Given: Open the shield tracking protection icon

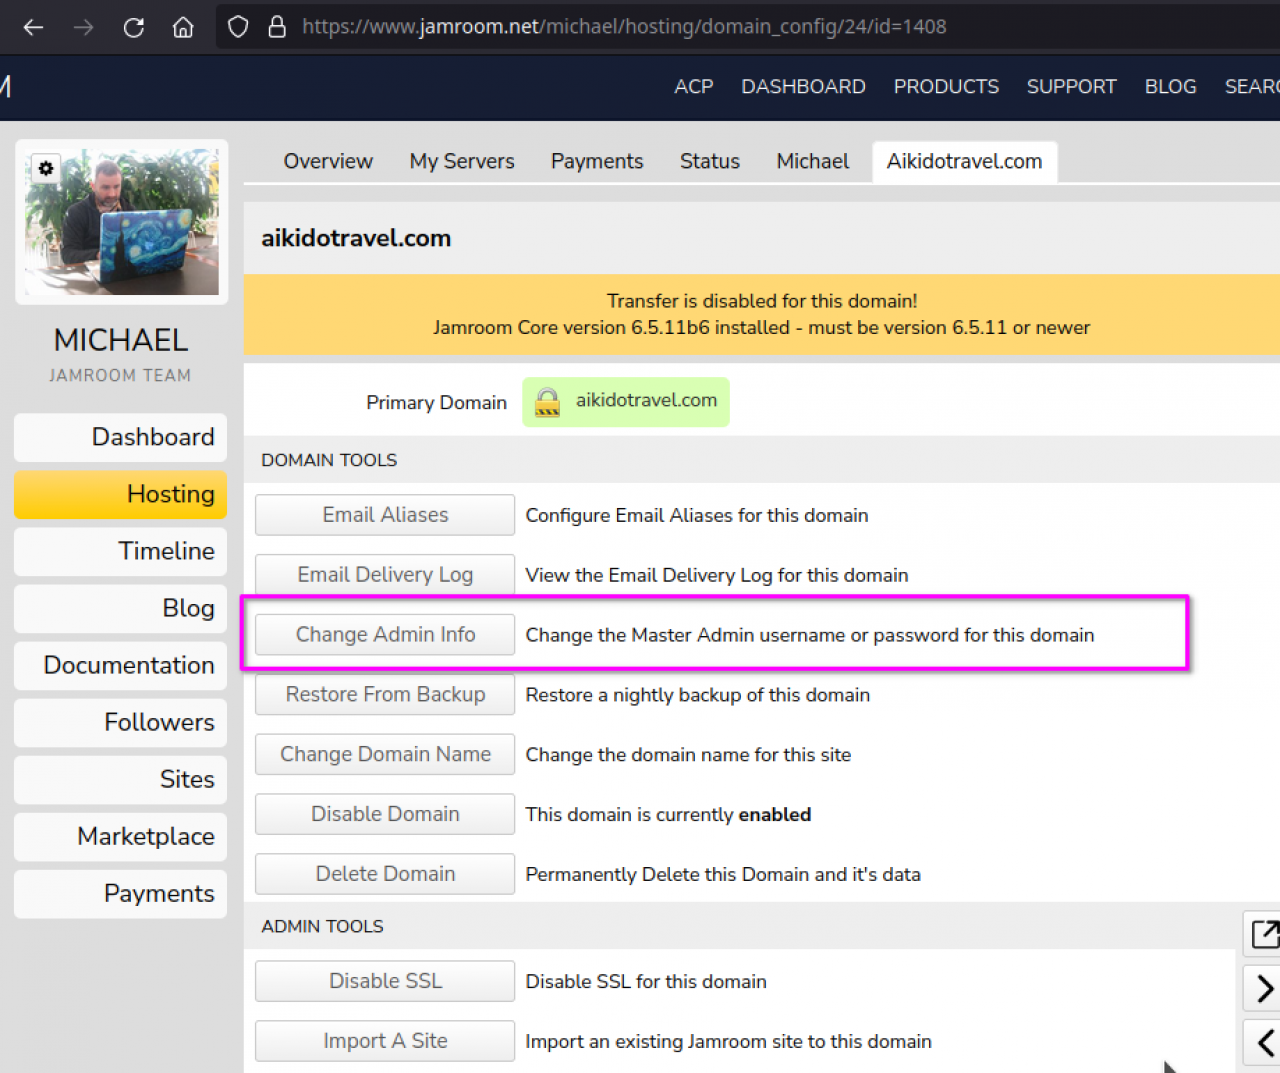Looking at the screenshot, I should tap(238, 27).
